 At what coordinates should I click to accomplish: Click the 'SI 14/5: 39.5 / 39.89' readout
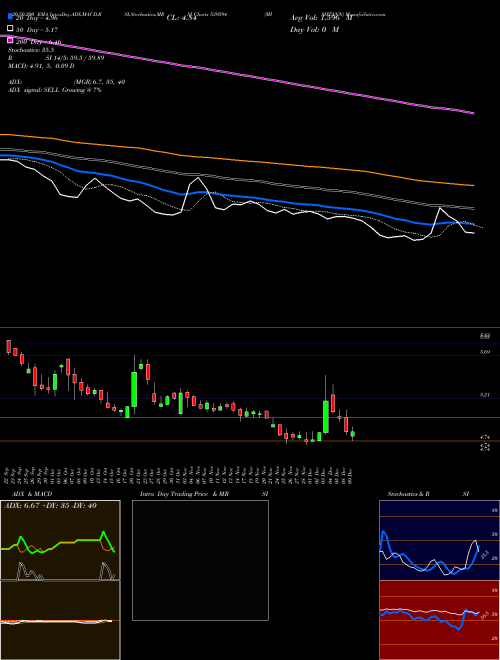[75, 58]
